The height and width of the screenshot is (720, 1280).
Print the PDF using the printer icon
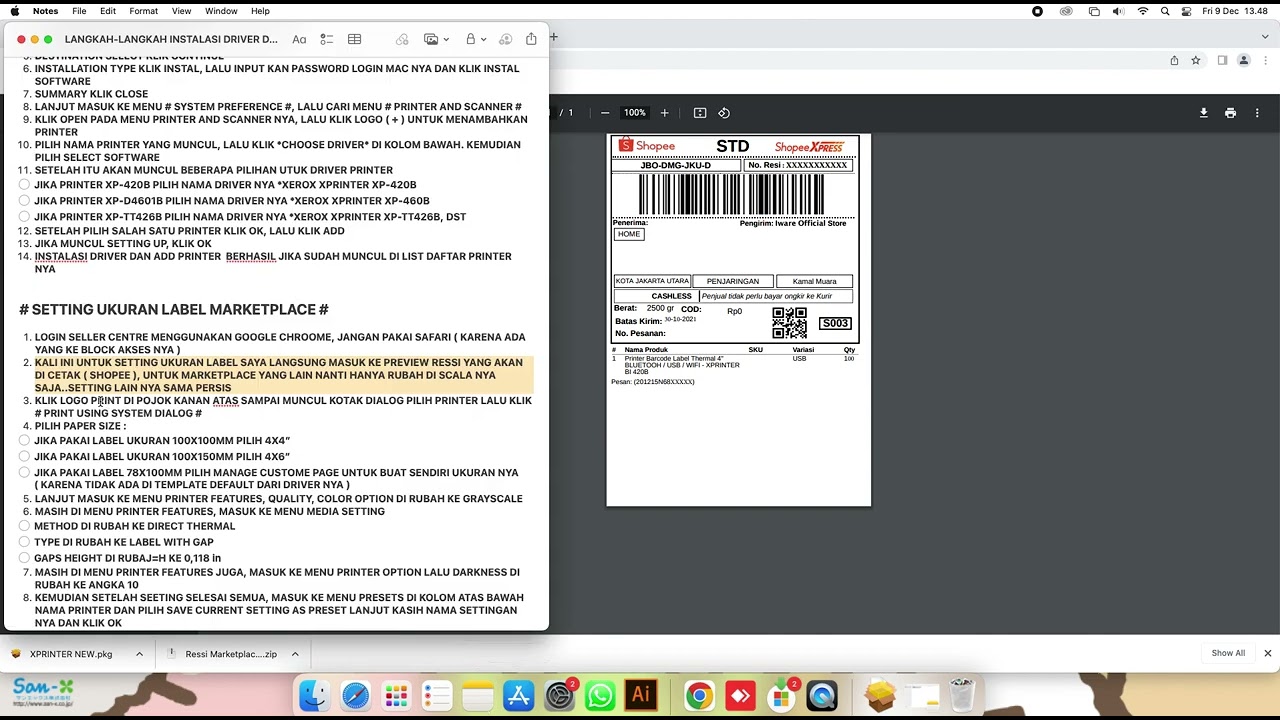pyautogui.click(x=1230, y=113)
